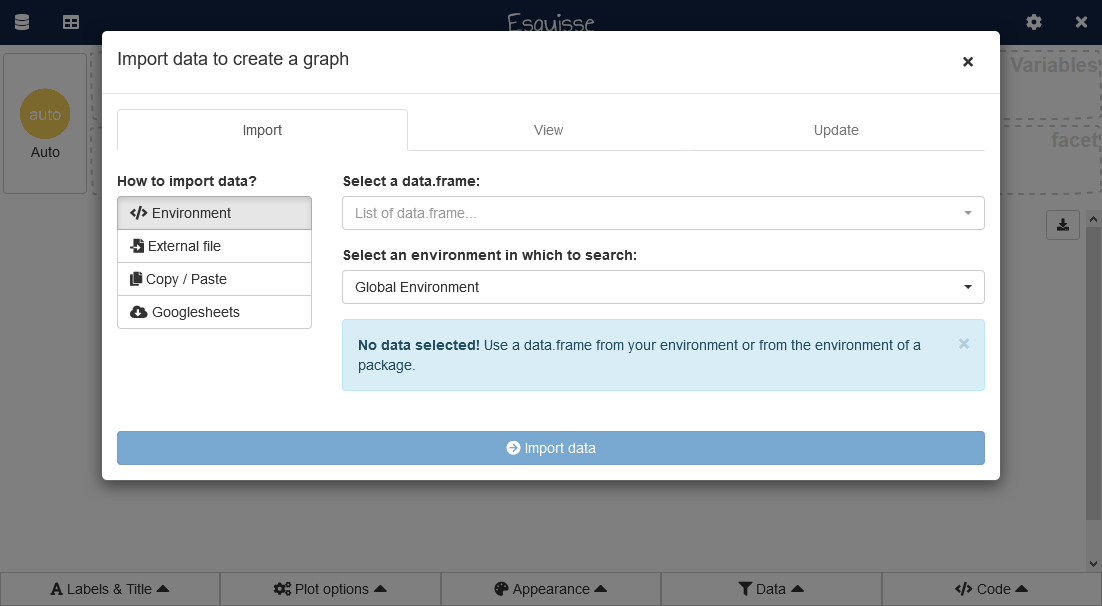Click the download plot icon button
Image resolution: width=1102 pixels, height=606 pixels.
1063,224
